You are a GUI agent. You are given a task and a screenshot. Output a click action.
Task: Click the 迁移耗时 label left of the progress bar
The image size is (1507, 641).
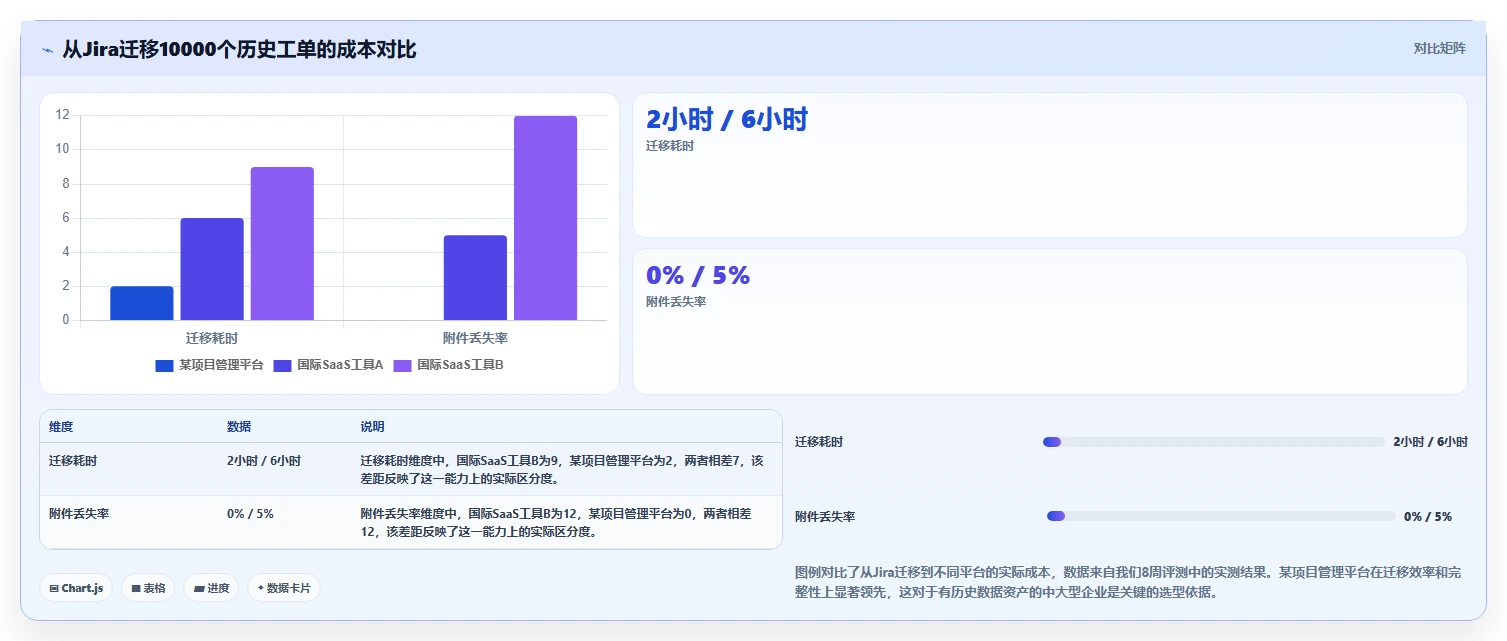819,442
